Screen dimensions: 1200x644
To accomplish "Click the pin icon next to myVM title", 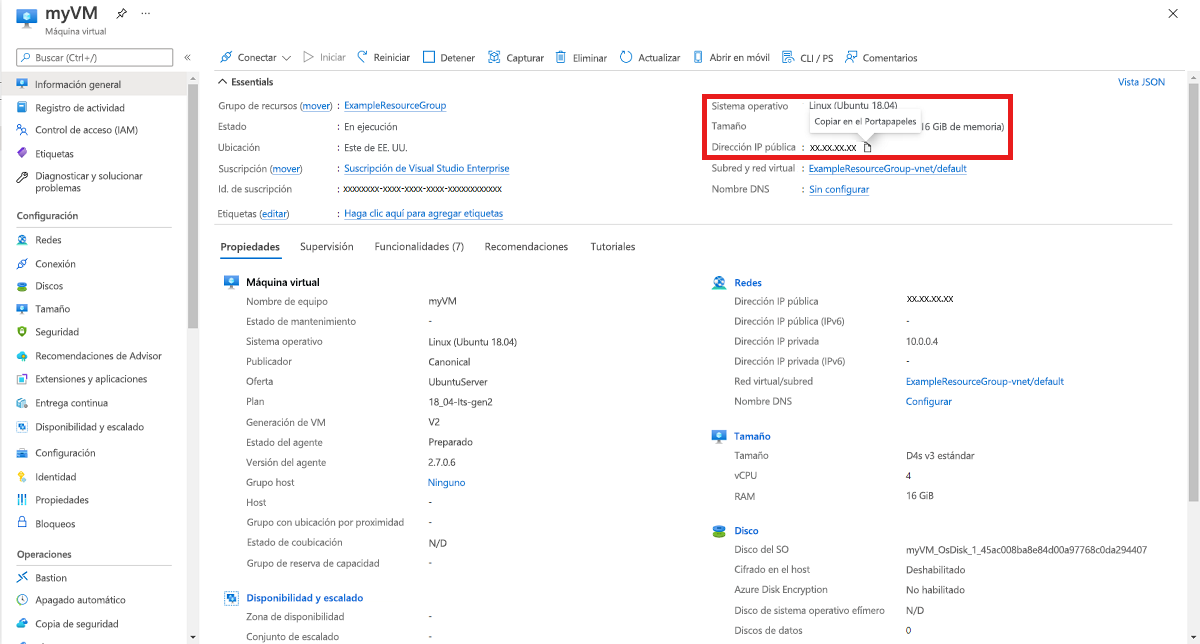I will (122, 14).
